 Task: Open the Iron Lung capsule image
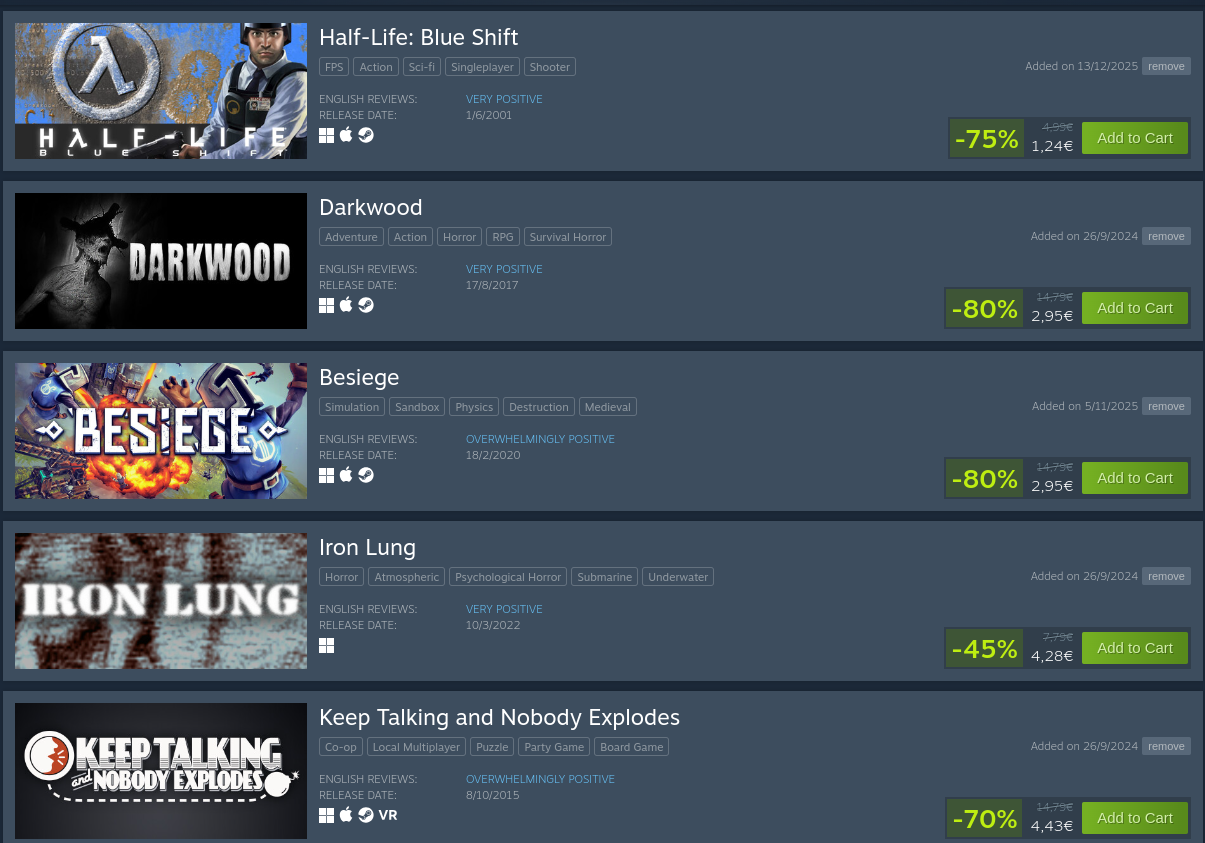click(161, 601)
